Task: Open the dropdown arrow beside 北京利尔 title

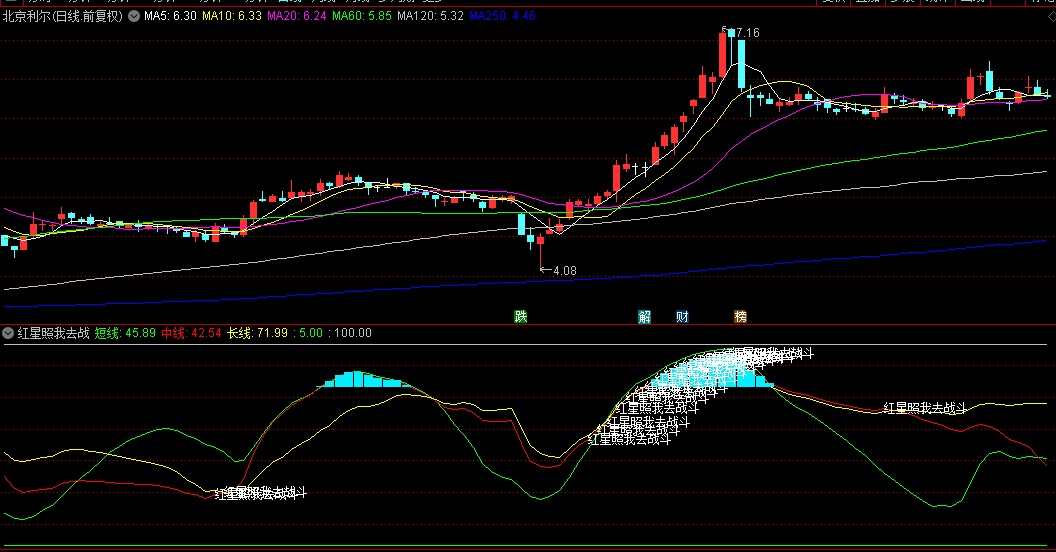Action: 134,16
